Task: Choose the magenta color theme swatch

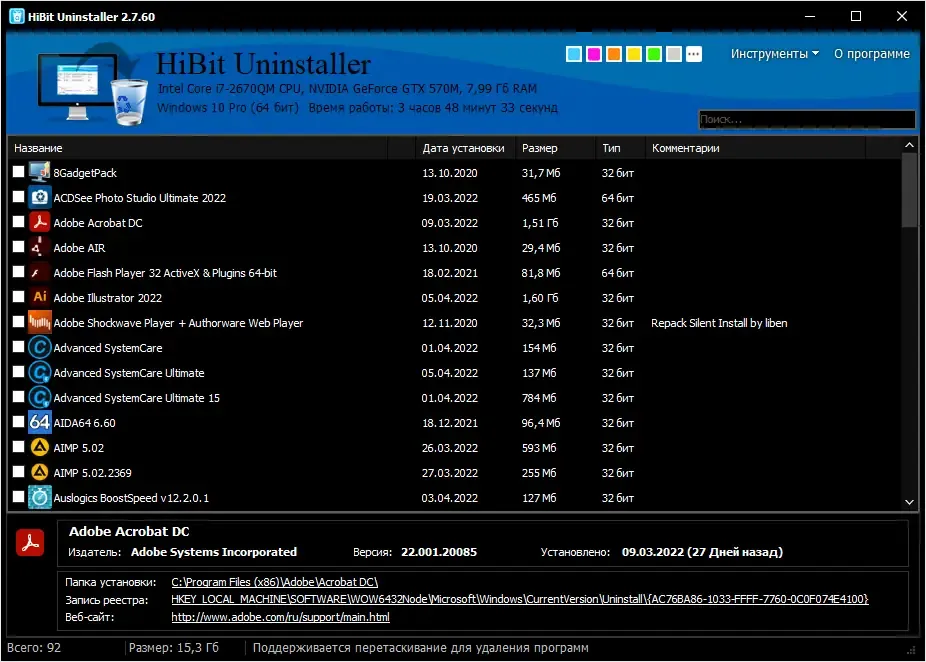Action: pos(594,54)
